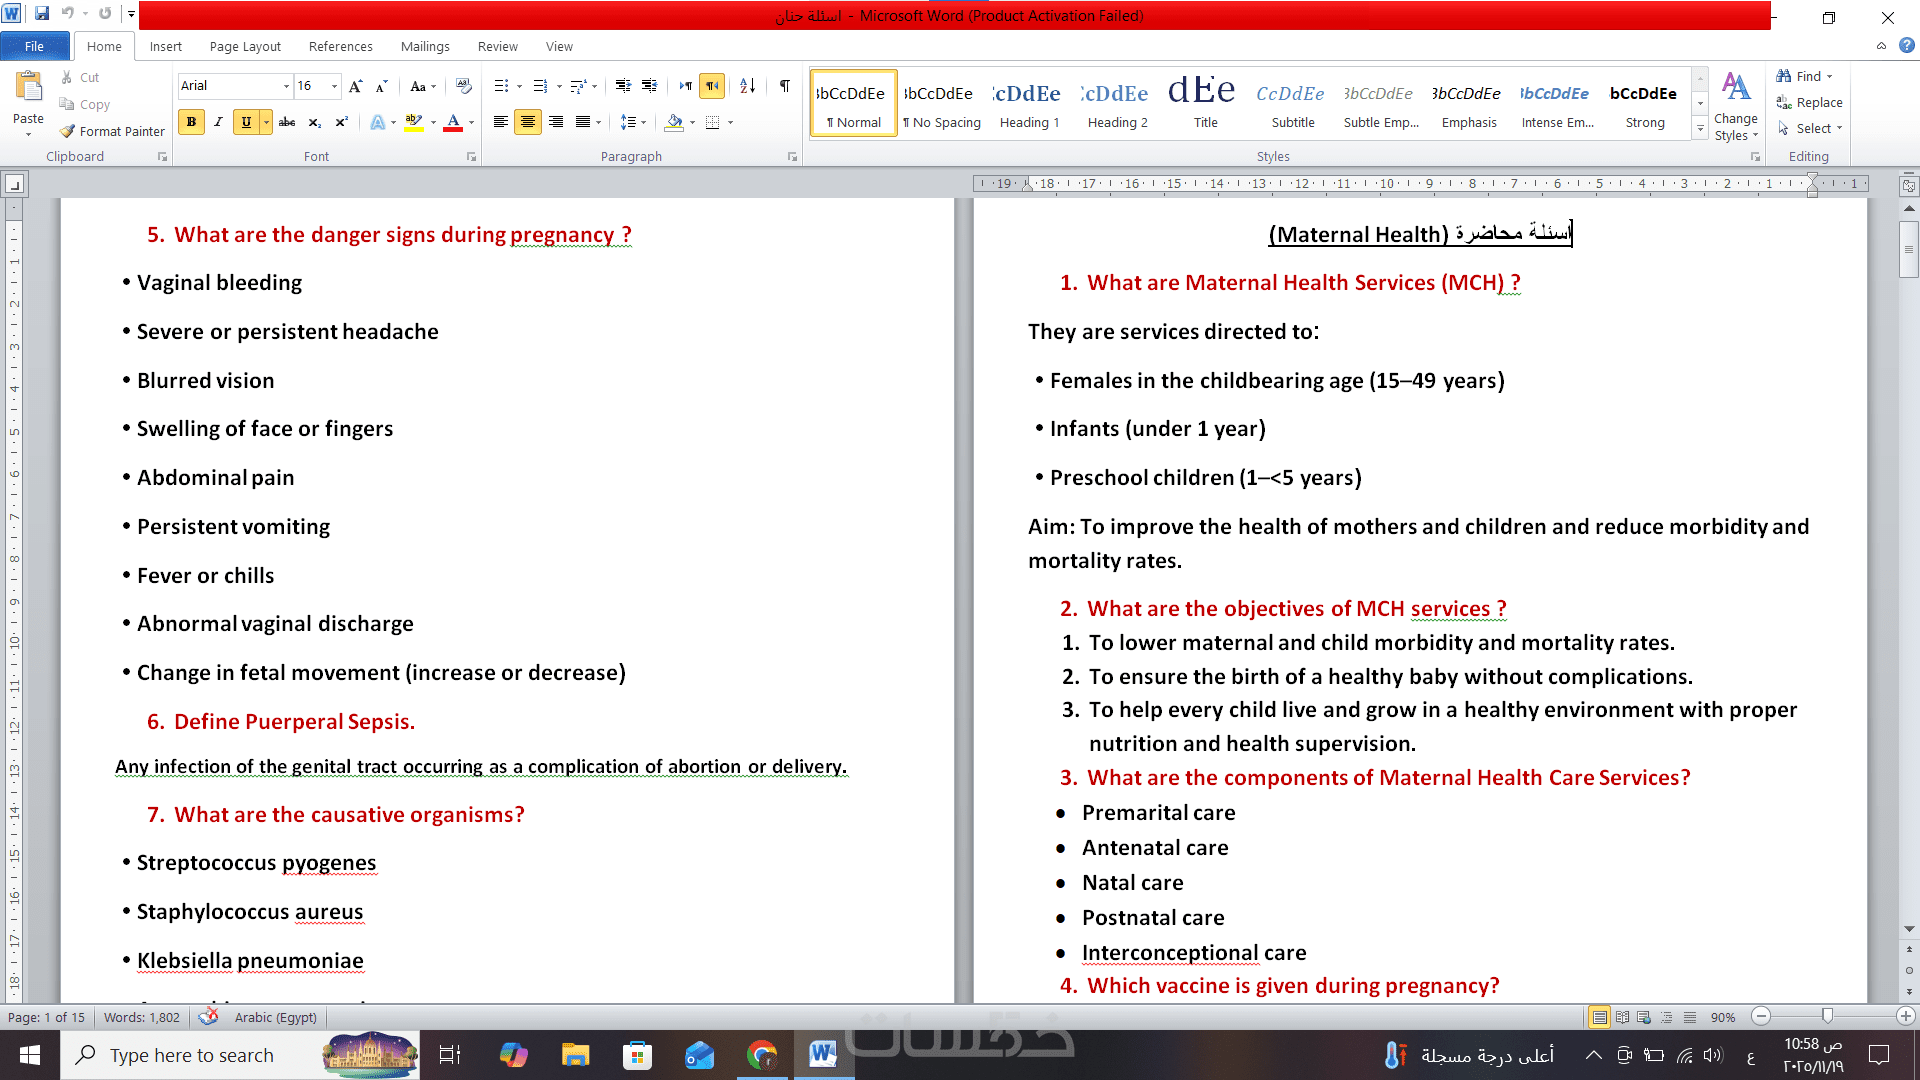
Task: Click the Format Painter brush icon
Action: pos(68,131)
